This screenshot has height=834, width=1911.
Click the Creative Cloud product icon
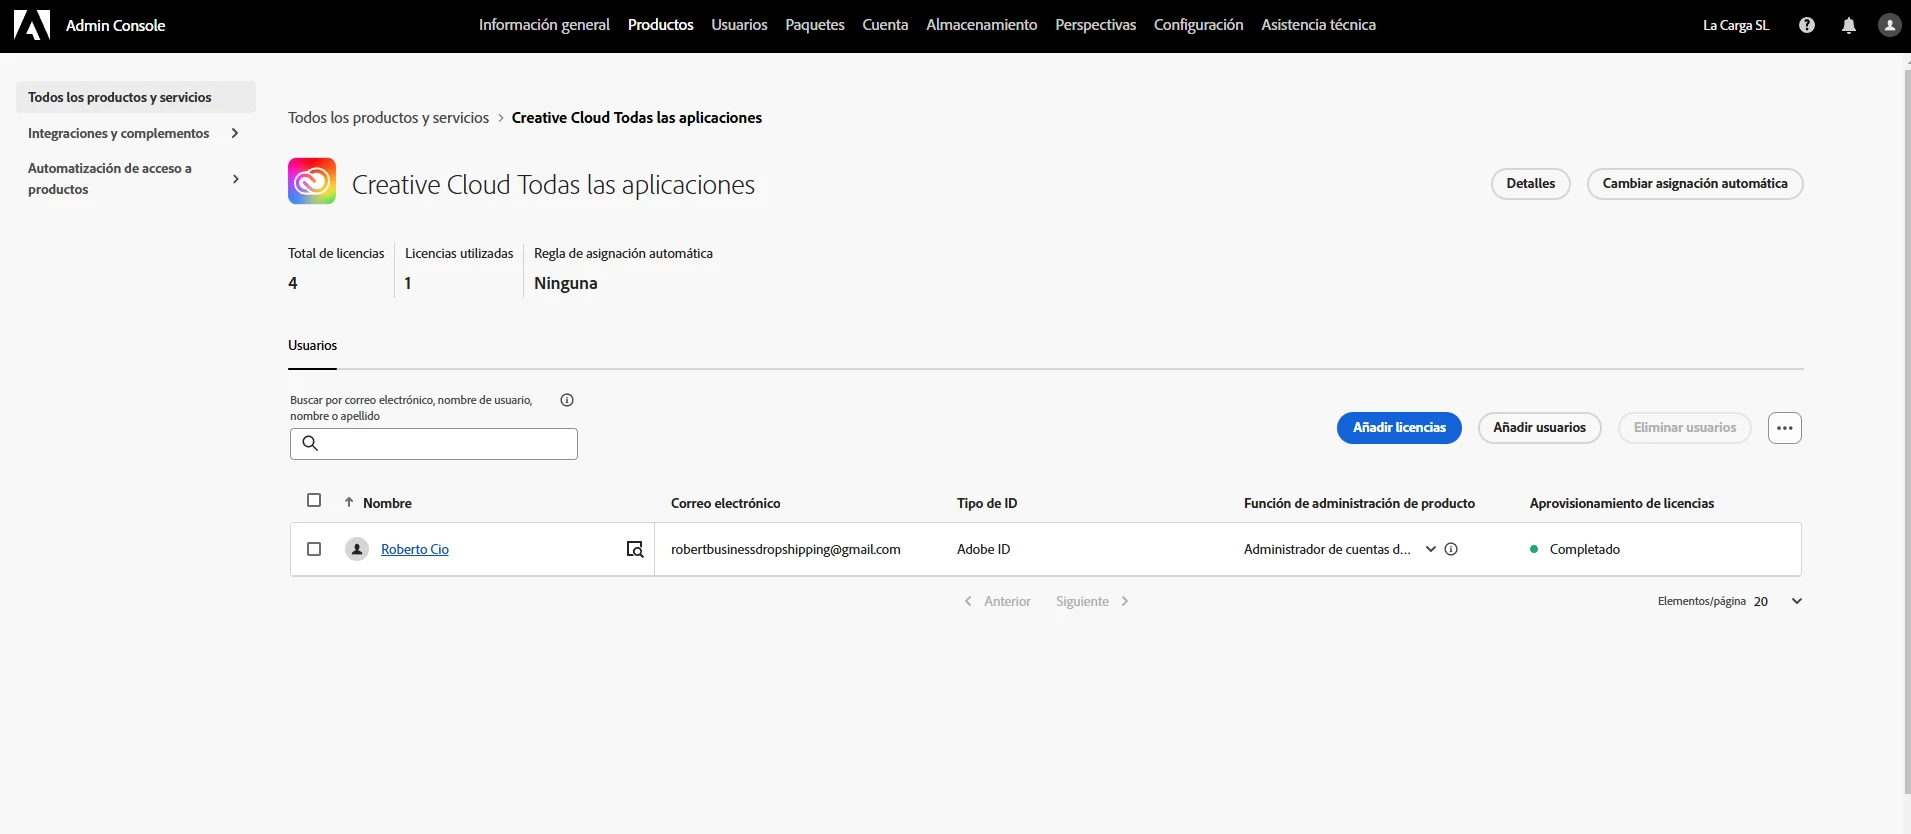pos(312,181)
